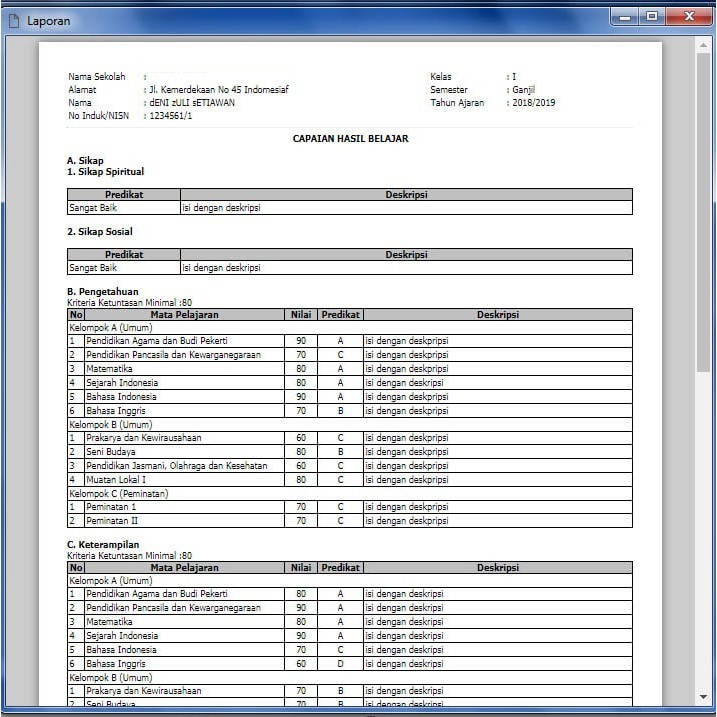Select student name dENI zULI sETIAWAN
Screen dimensions: 717x717
click(192, 102)
